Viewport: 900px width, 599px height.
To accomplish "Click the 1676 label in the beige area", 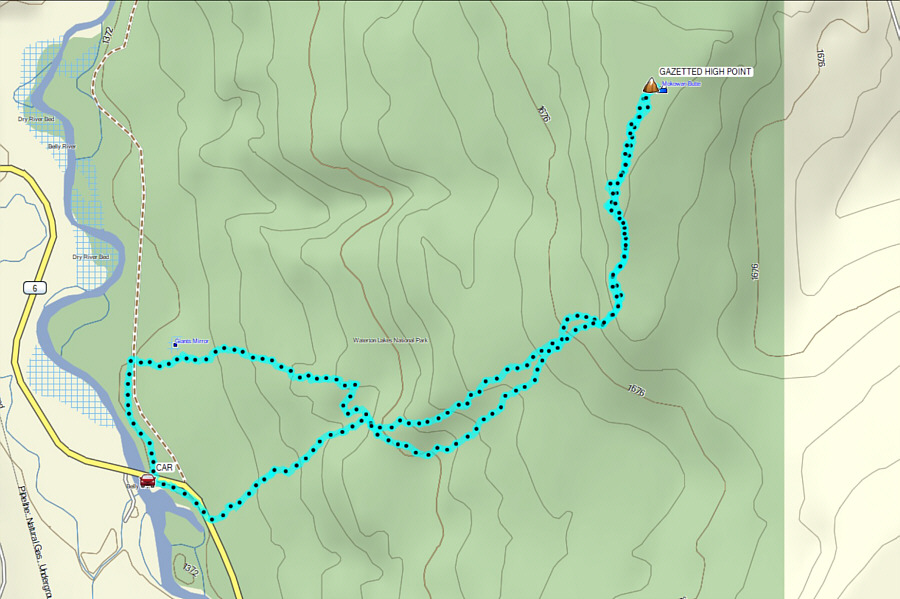I will point(820,58).
